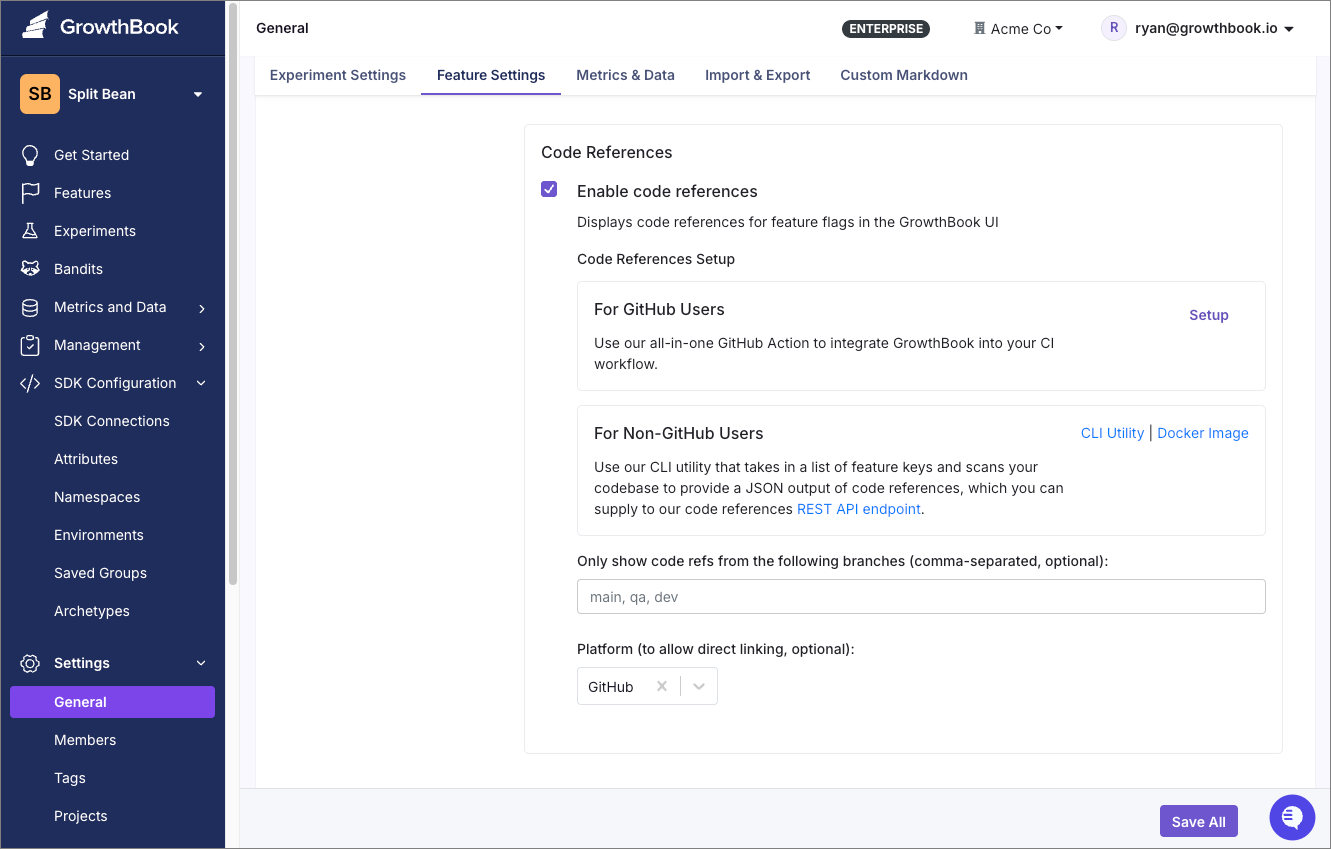
Task: Remove GitHub from the Platform selection
Action: [x=662, y=686]
